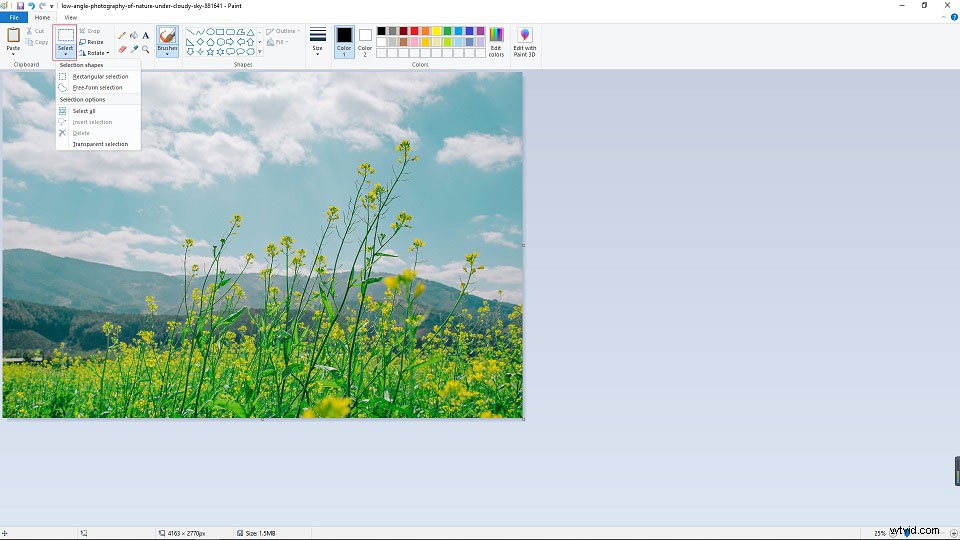Pick the Fill with color bucket
960x540 pixels.
pos(134,35)
